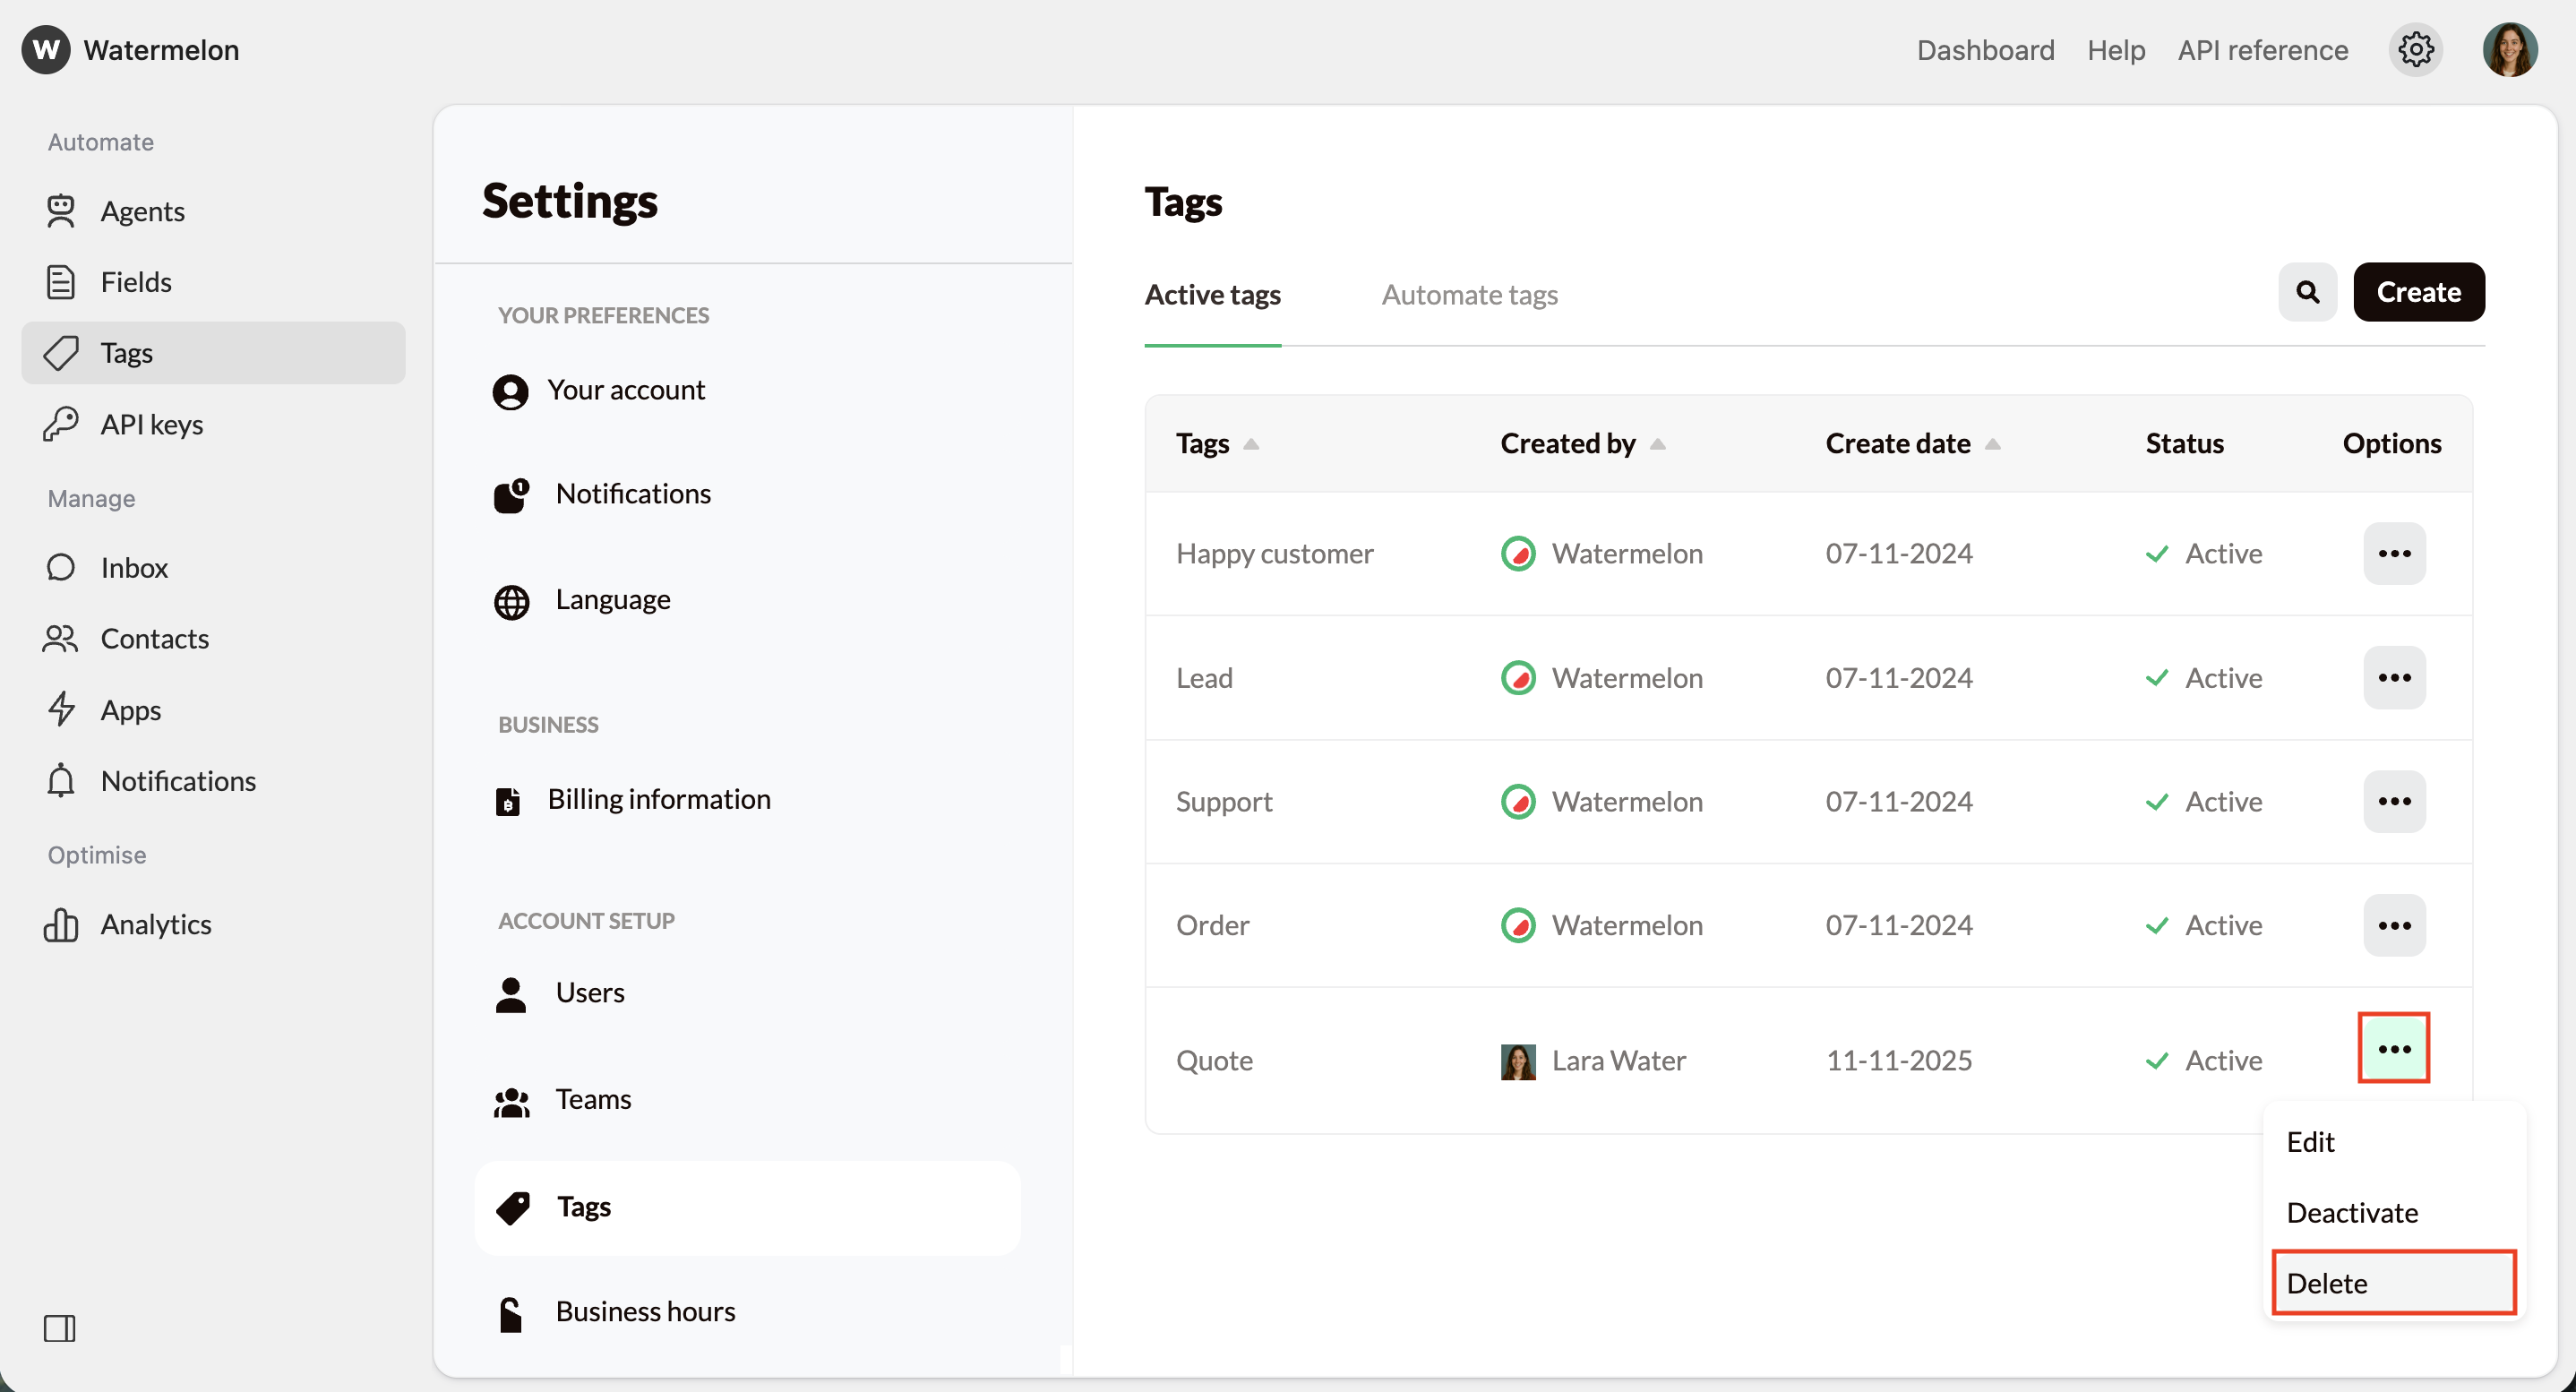Sort by the Create date column arrow

tap(1992, 444)
